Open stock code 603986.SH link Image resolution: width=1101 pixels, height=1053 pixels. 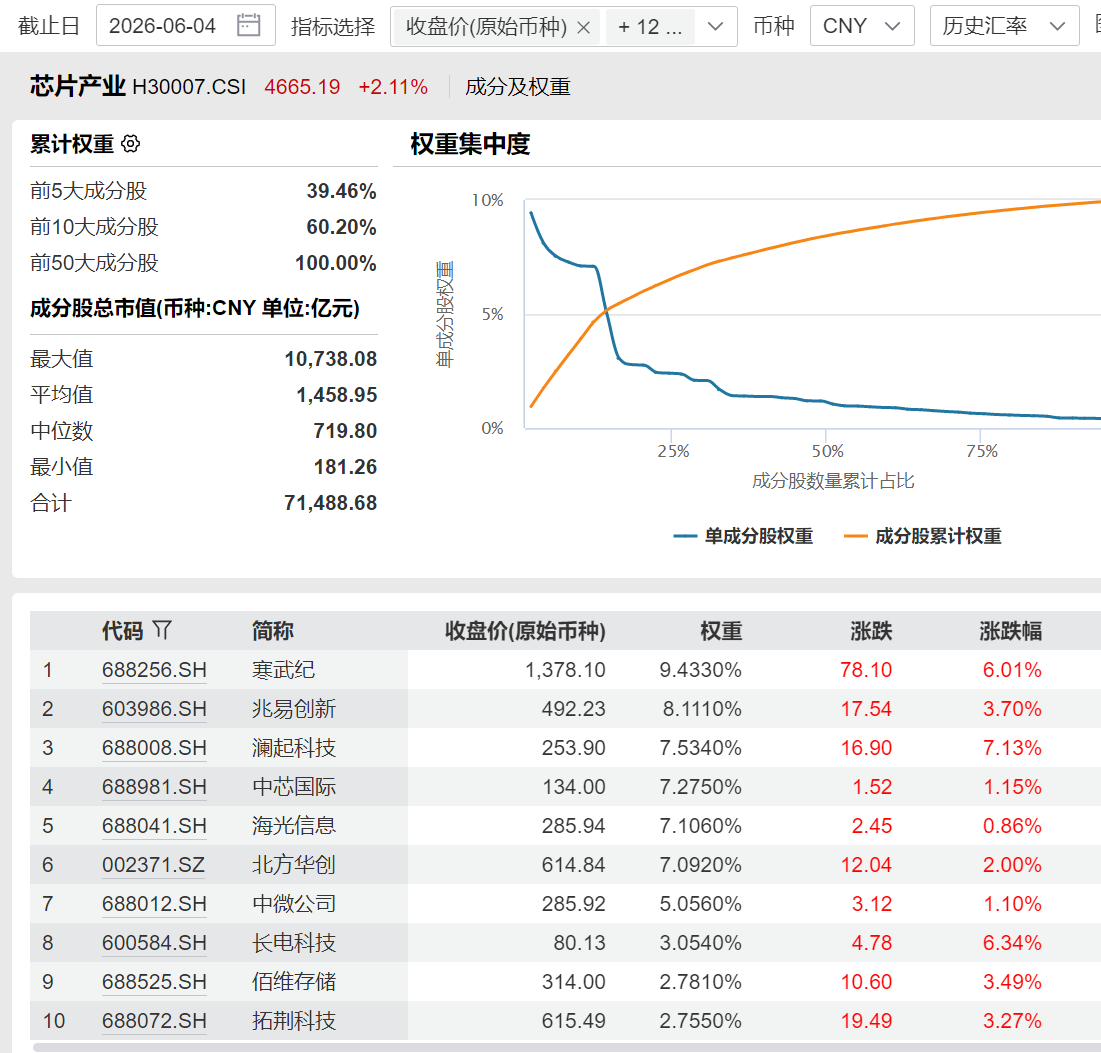pos(154,708)
